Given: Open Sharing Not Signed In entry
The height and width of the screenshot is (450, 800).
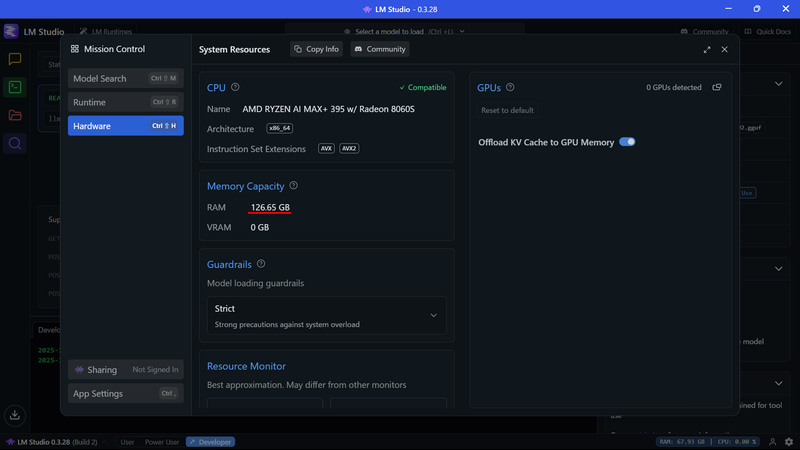Looking at the screenshot, I should [x=126, y=369].
